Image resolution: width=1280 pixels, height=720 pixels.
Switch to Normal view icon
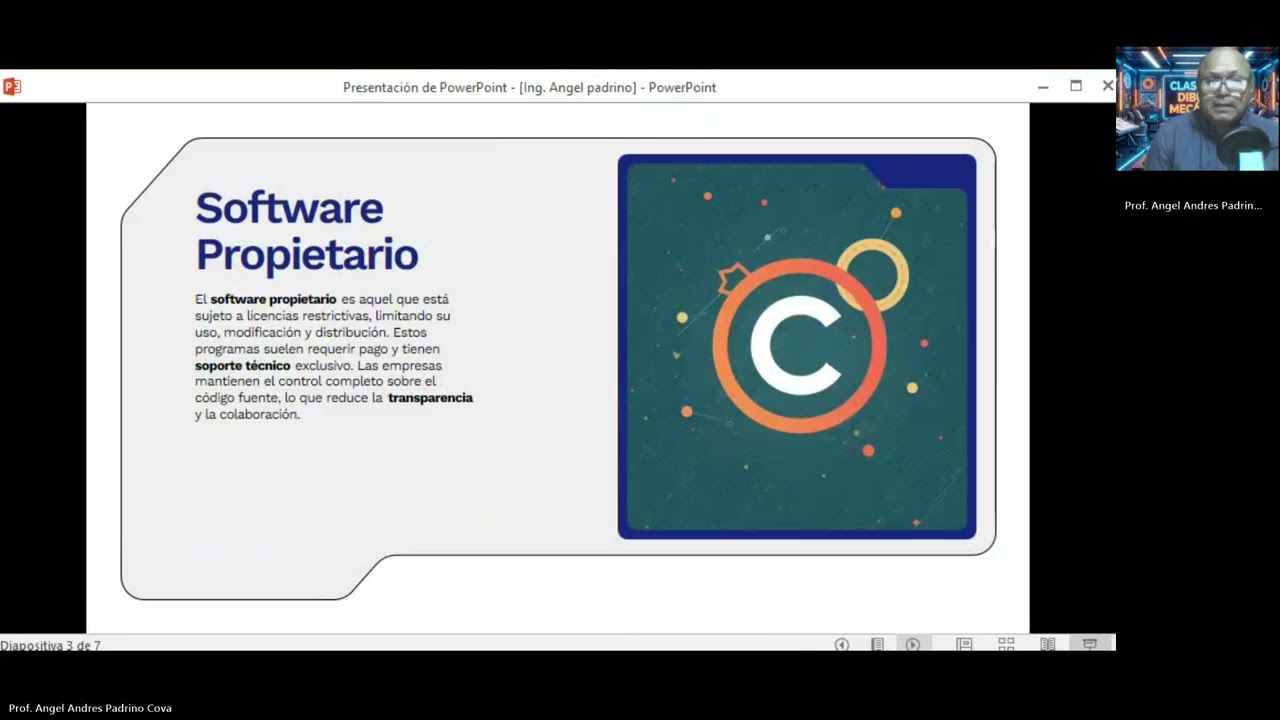964,645
